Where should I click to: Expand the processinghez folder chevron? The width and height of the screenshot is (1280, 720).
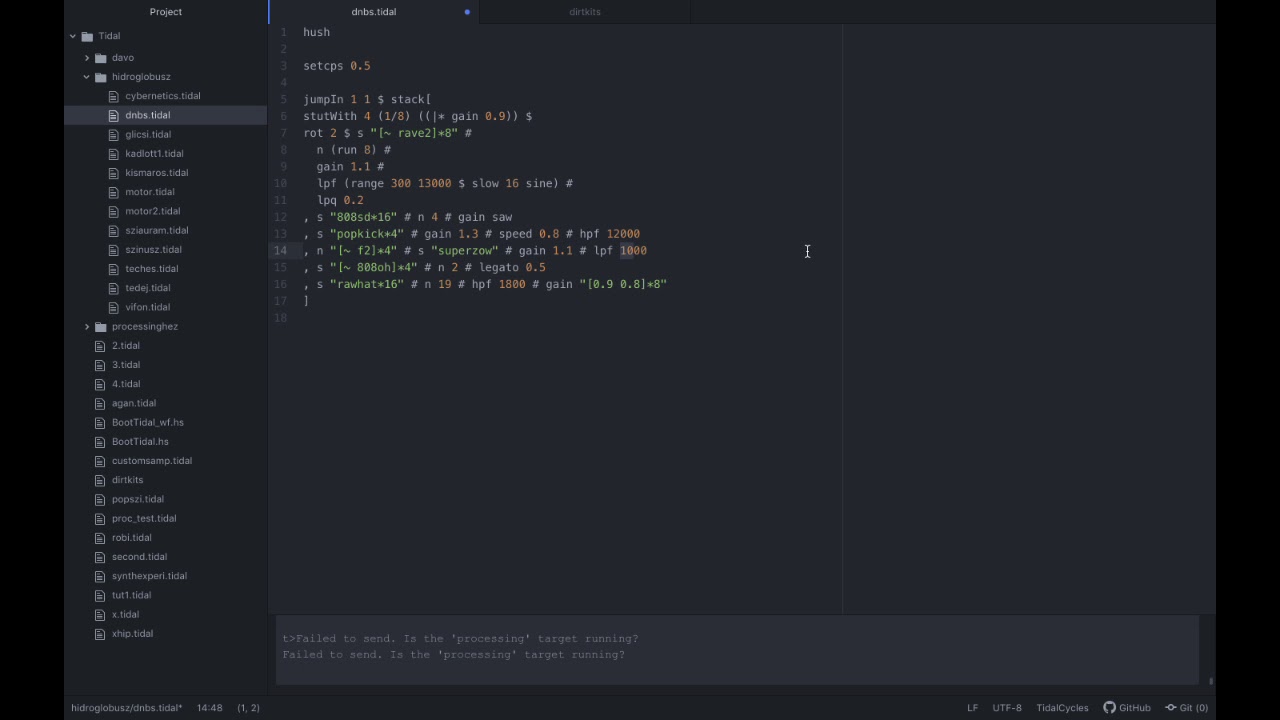[87, 327]
